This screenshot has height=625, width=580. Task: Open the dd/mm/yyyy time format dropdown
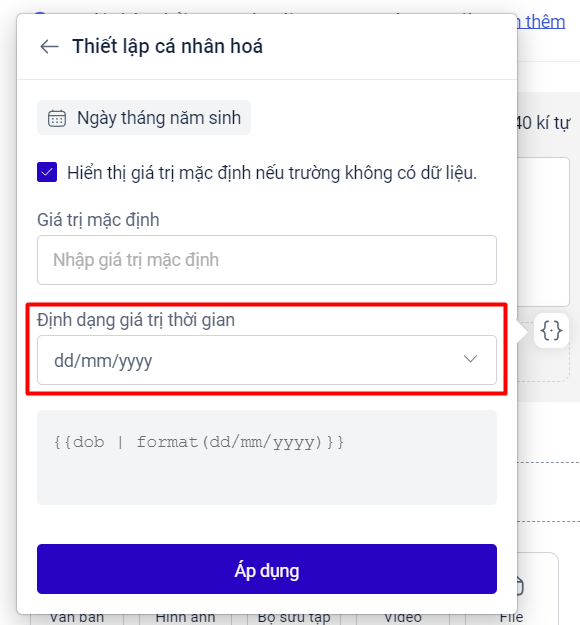[267, 360]
